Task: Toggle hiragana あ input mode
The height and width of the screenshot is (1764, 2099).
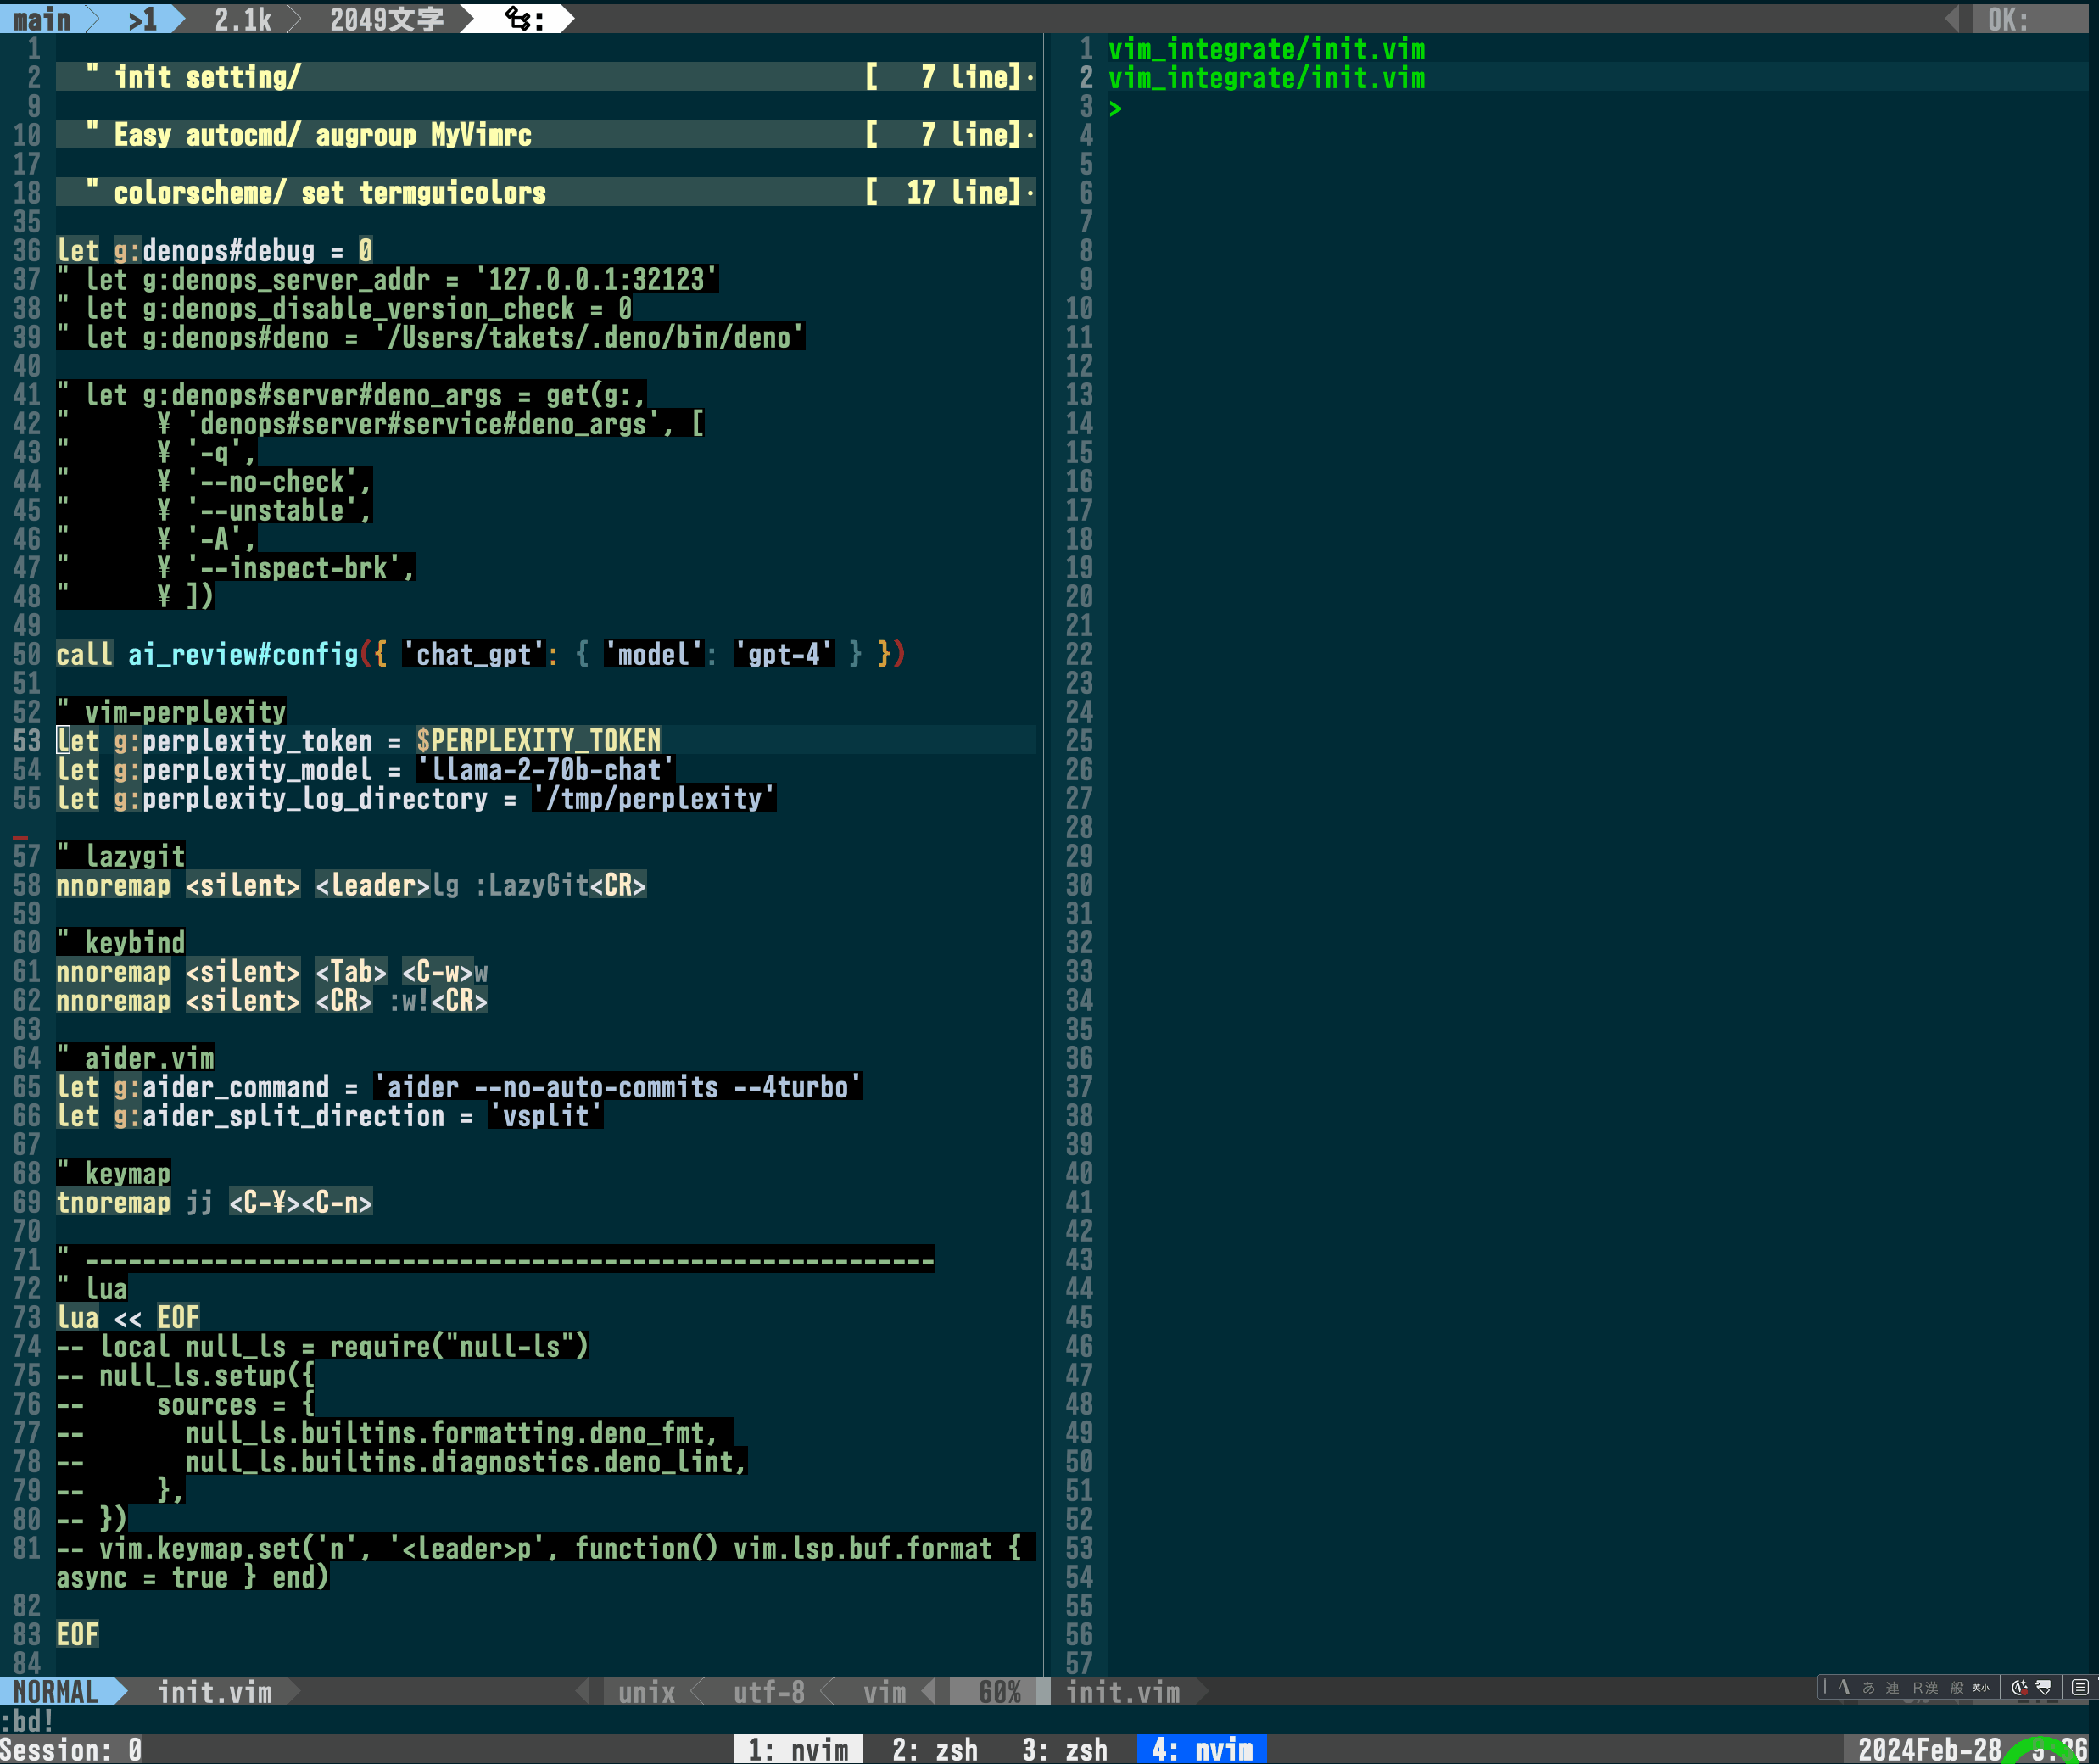Action: click(1868, 1688)
